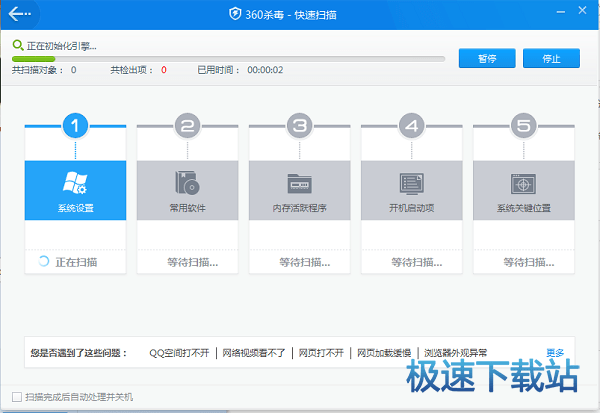
Task: Select the 系统关键位置 target icon
Action: (523, 184)
